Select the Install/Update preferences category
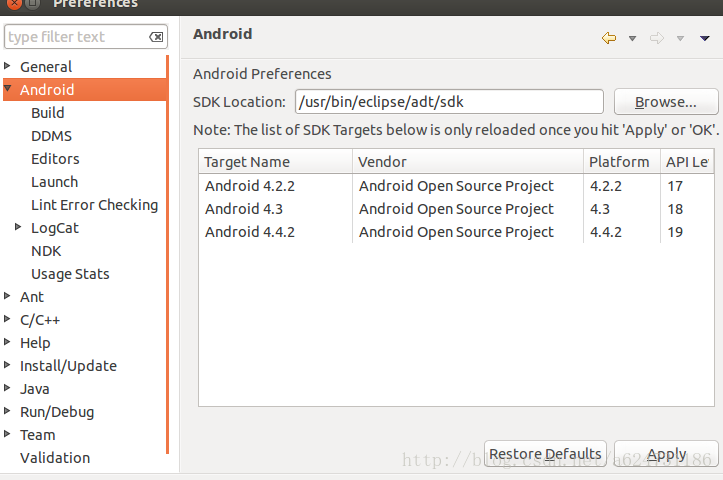723x480 pixels. point(68,367)
